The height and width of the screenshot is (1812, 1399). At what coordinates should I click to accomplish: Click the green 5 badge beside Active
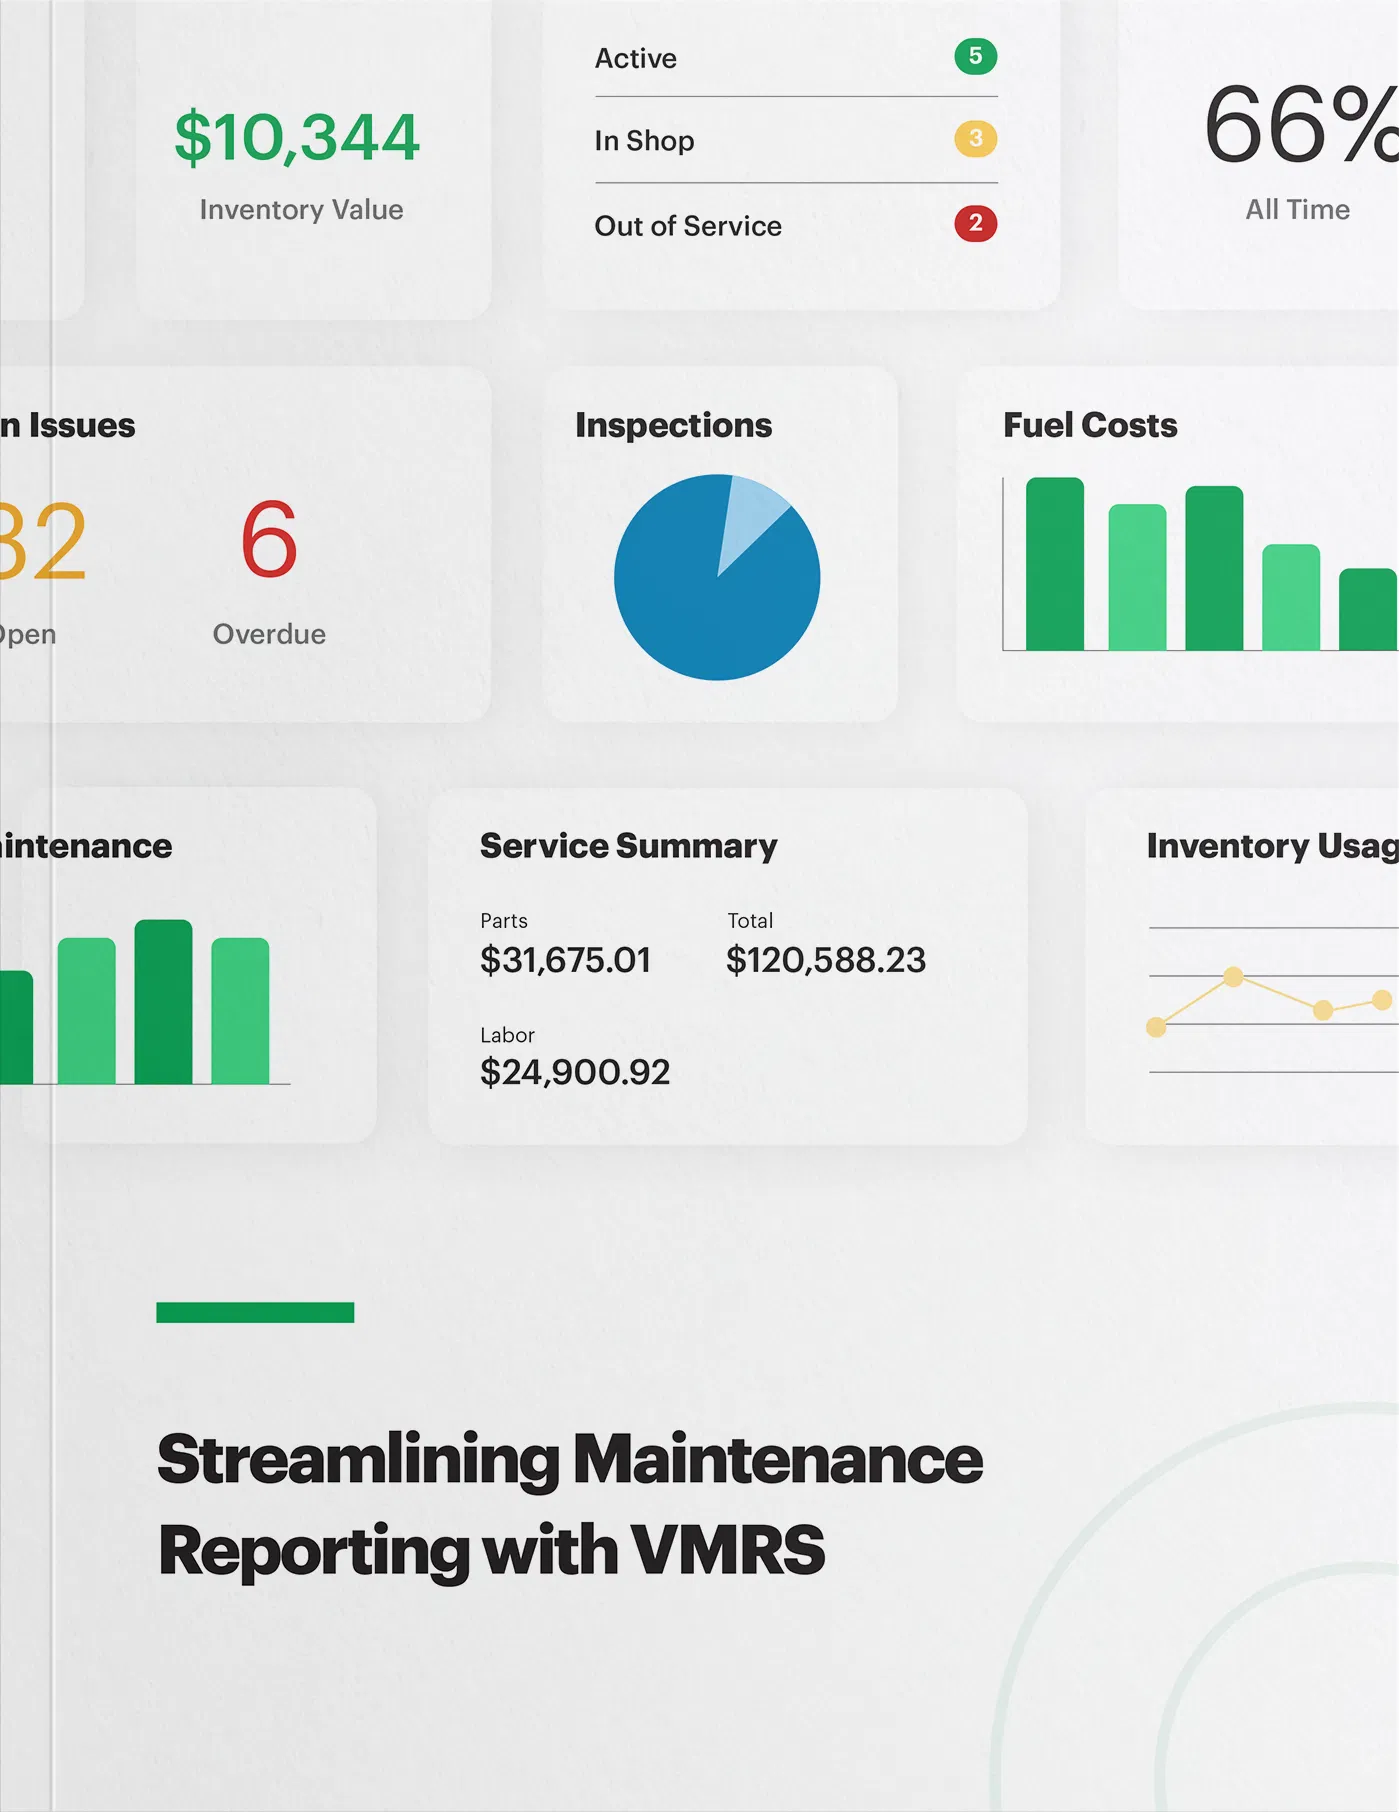tap(975, 56)
